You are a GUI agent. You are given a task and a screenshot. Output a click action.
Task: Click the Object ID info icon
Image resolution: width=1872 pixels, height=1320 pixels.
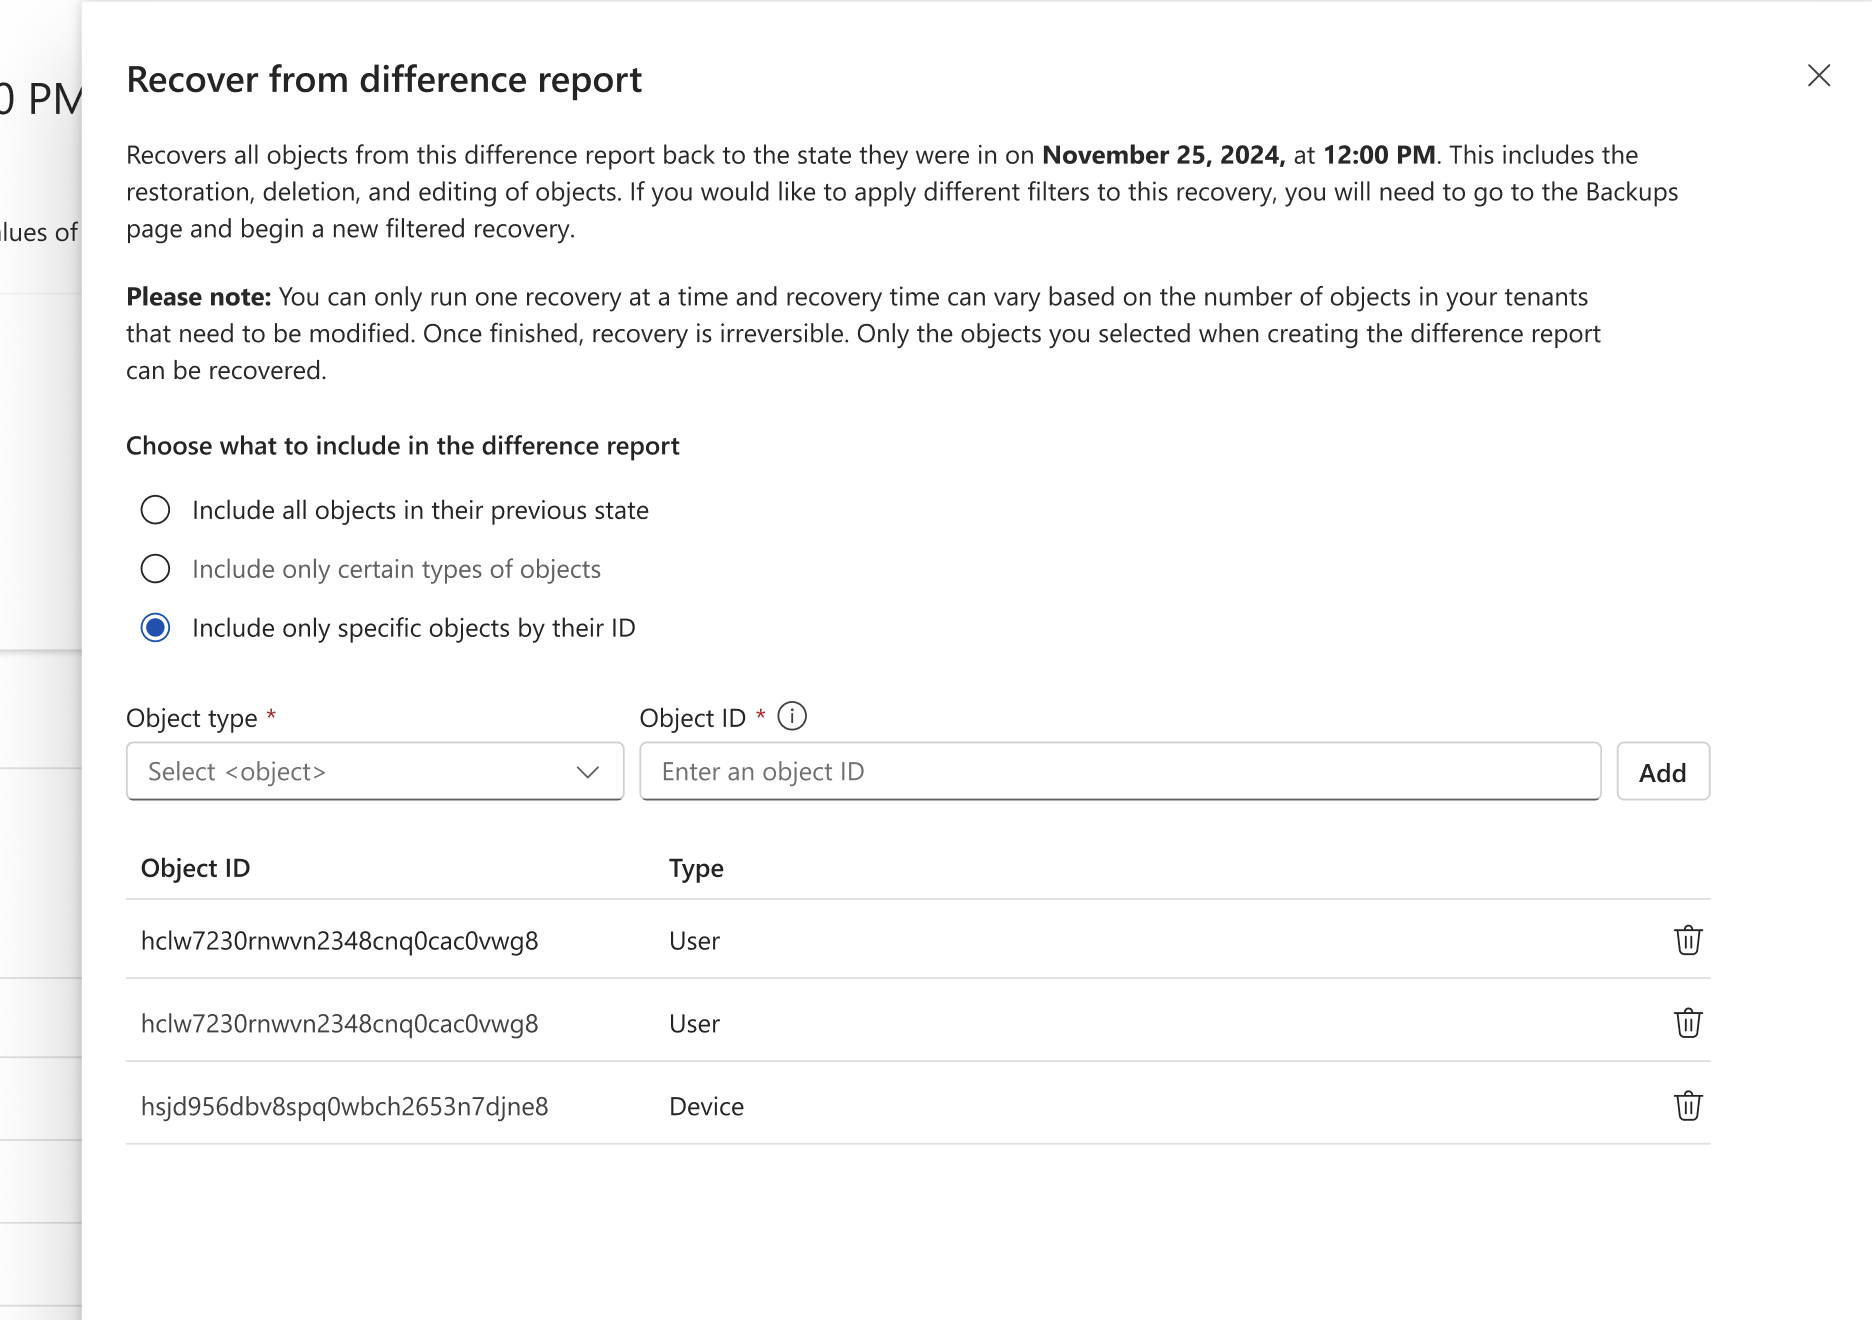(x=792, y=717)
